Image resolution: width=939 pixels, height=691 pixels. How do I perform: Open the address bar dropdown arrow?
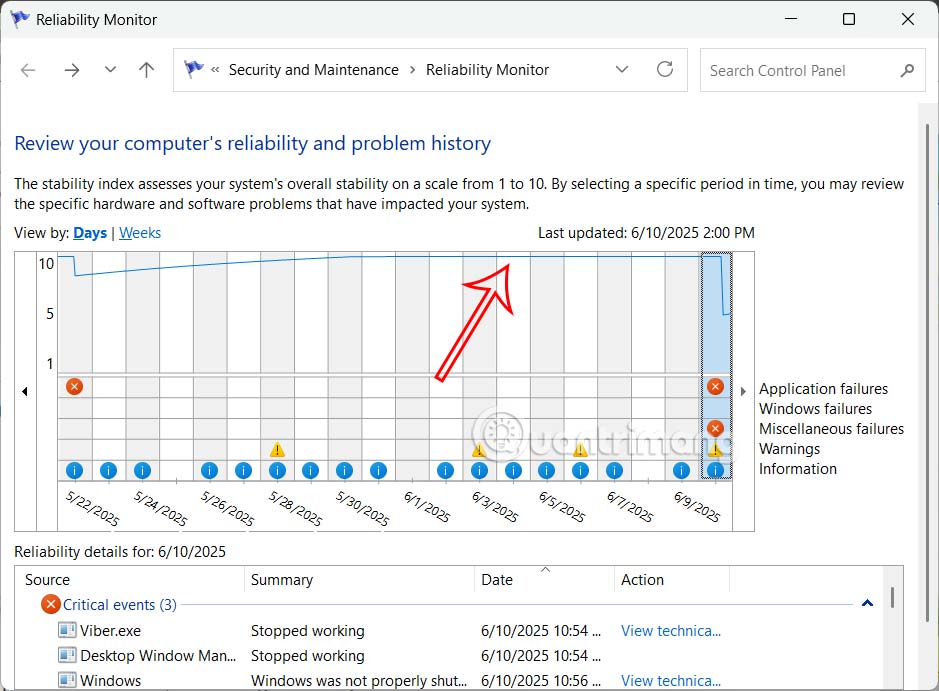tap(622, 70)
